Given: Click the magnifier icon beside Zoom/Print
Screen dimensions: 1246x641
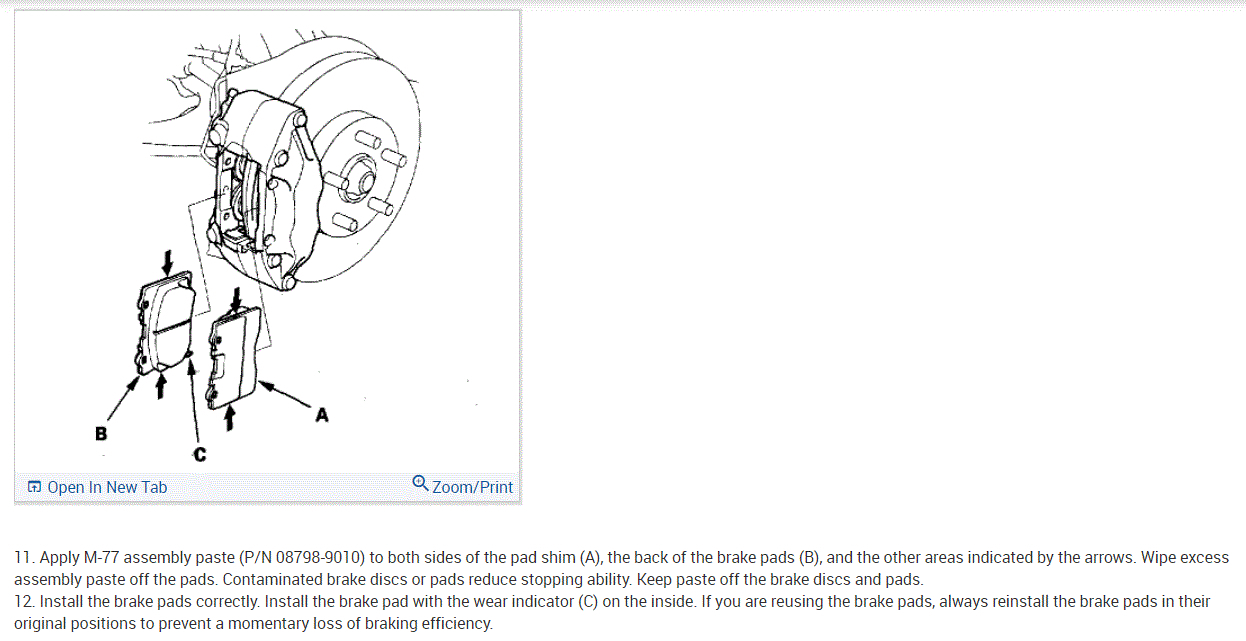Looking at the screenshot, I should click(420, 484).
